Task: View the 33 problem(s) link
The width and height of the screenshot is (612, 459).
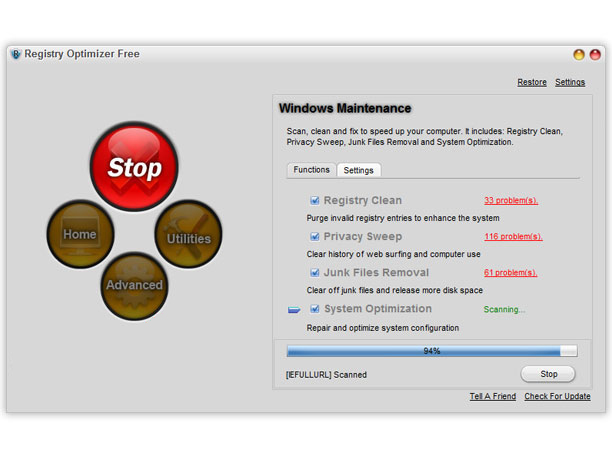Action: click(511, 201)
